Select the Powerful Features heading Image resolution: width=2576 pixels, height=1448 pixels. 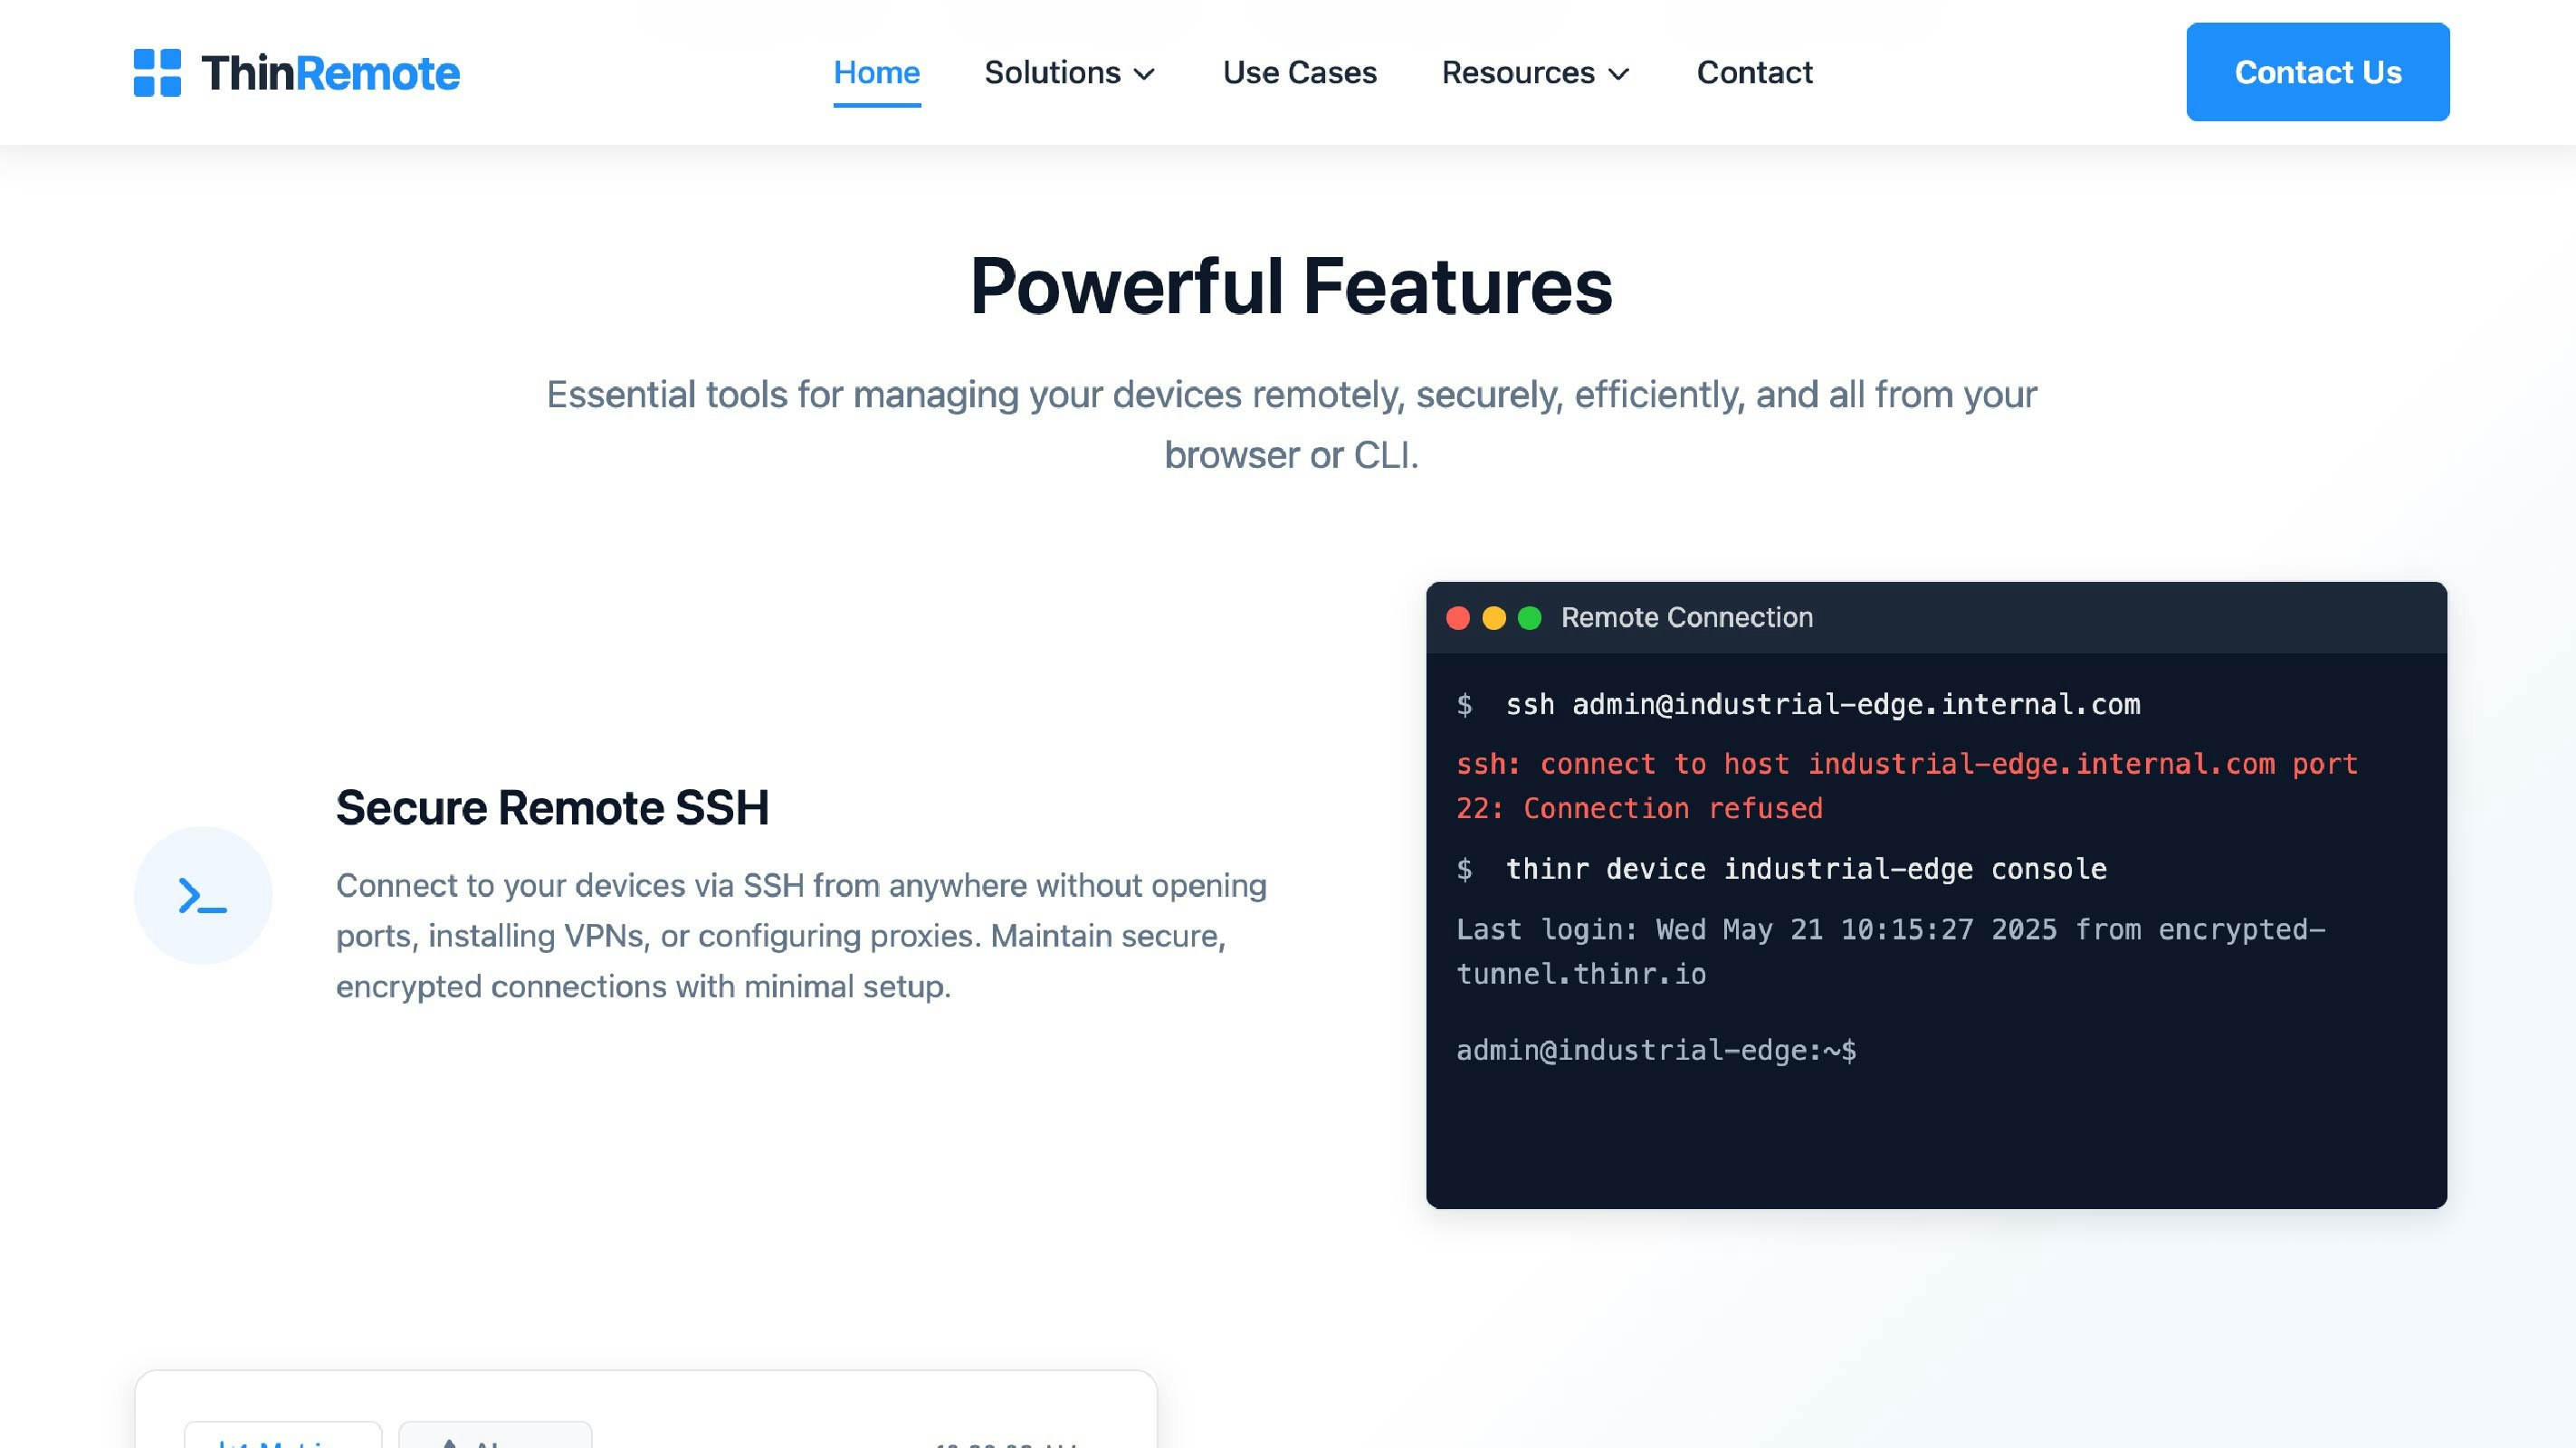[x=1291, y=286]
